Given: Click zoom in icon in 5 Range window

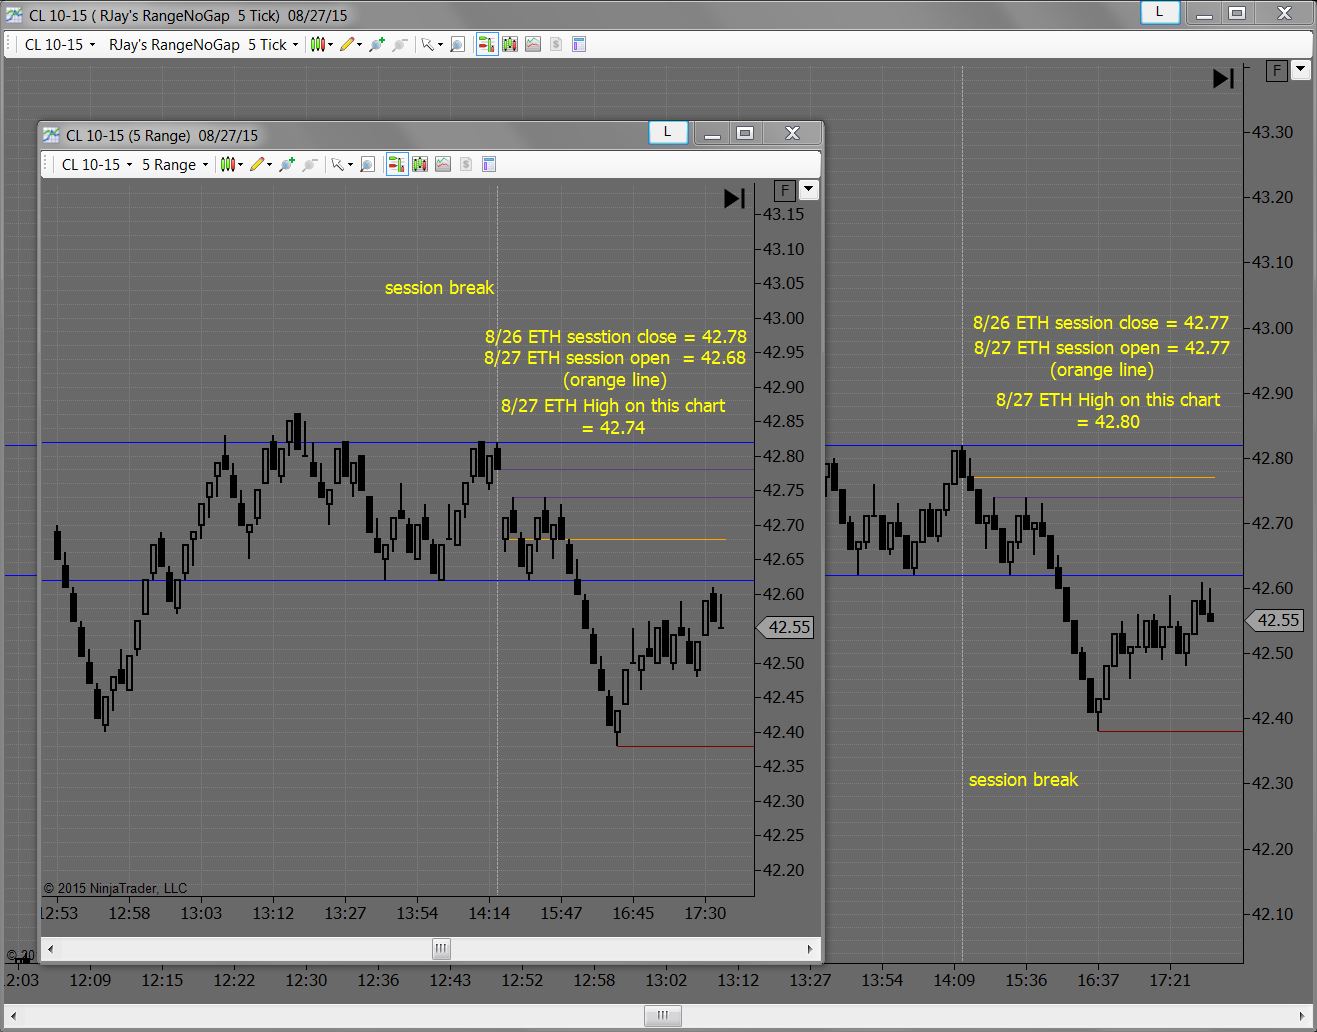Looking at the screenshot, I should pos(286,164).
